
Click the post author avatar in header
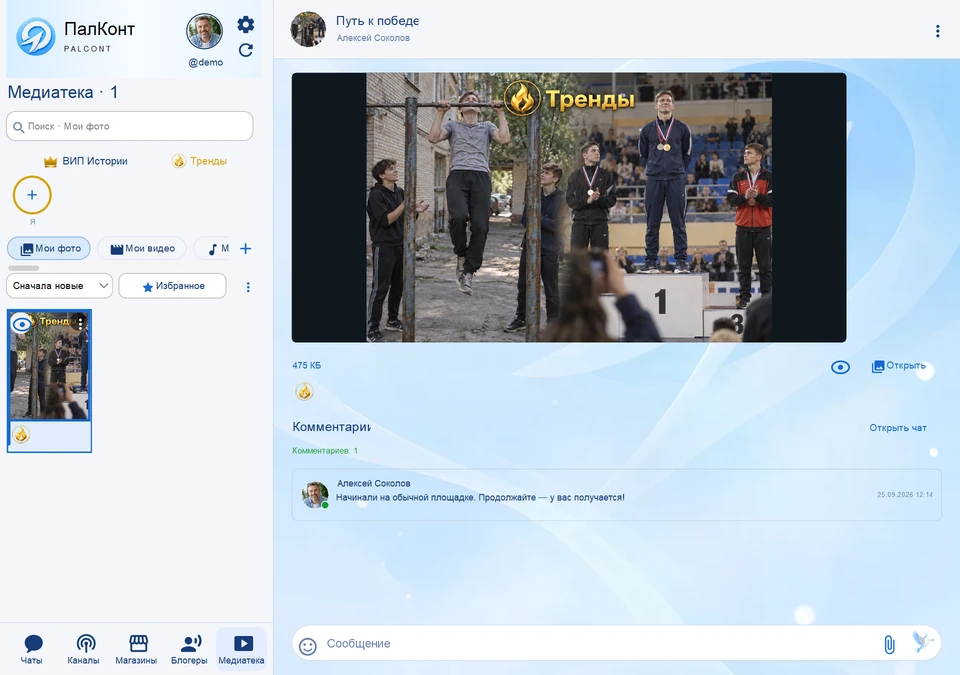(x=308, y=29)
